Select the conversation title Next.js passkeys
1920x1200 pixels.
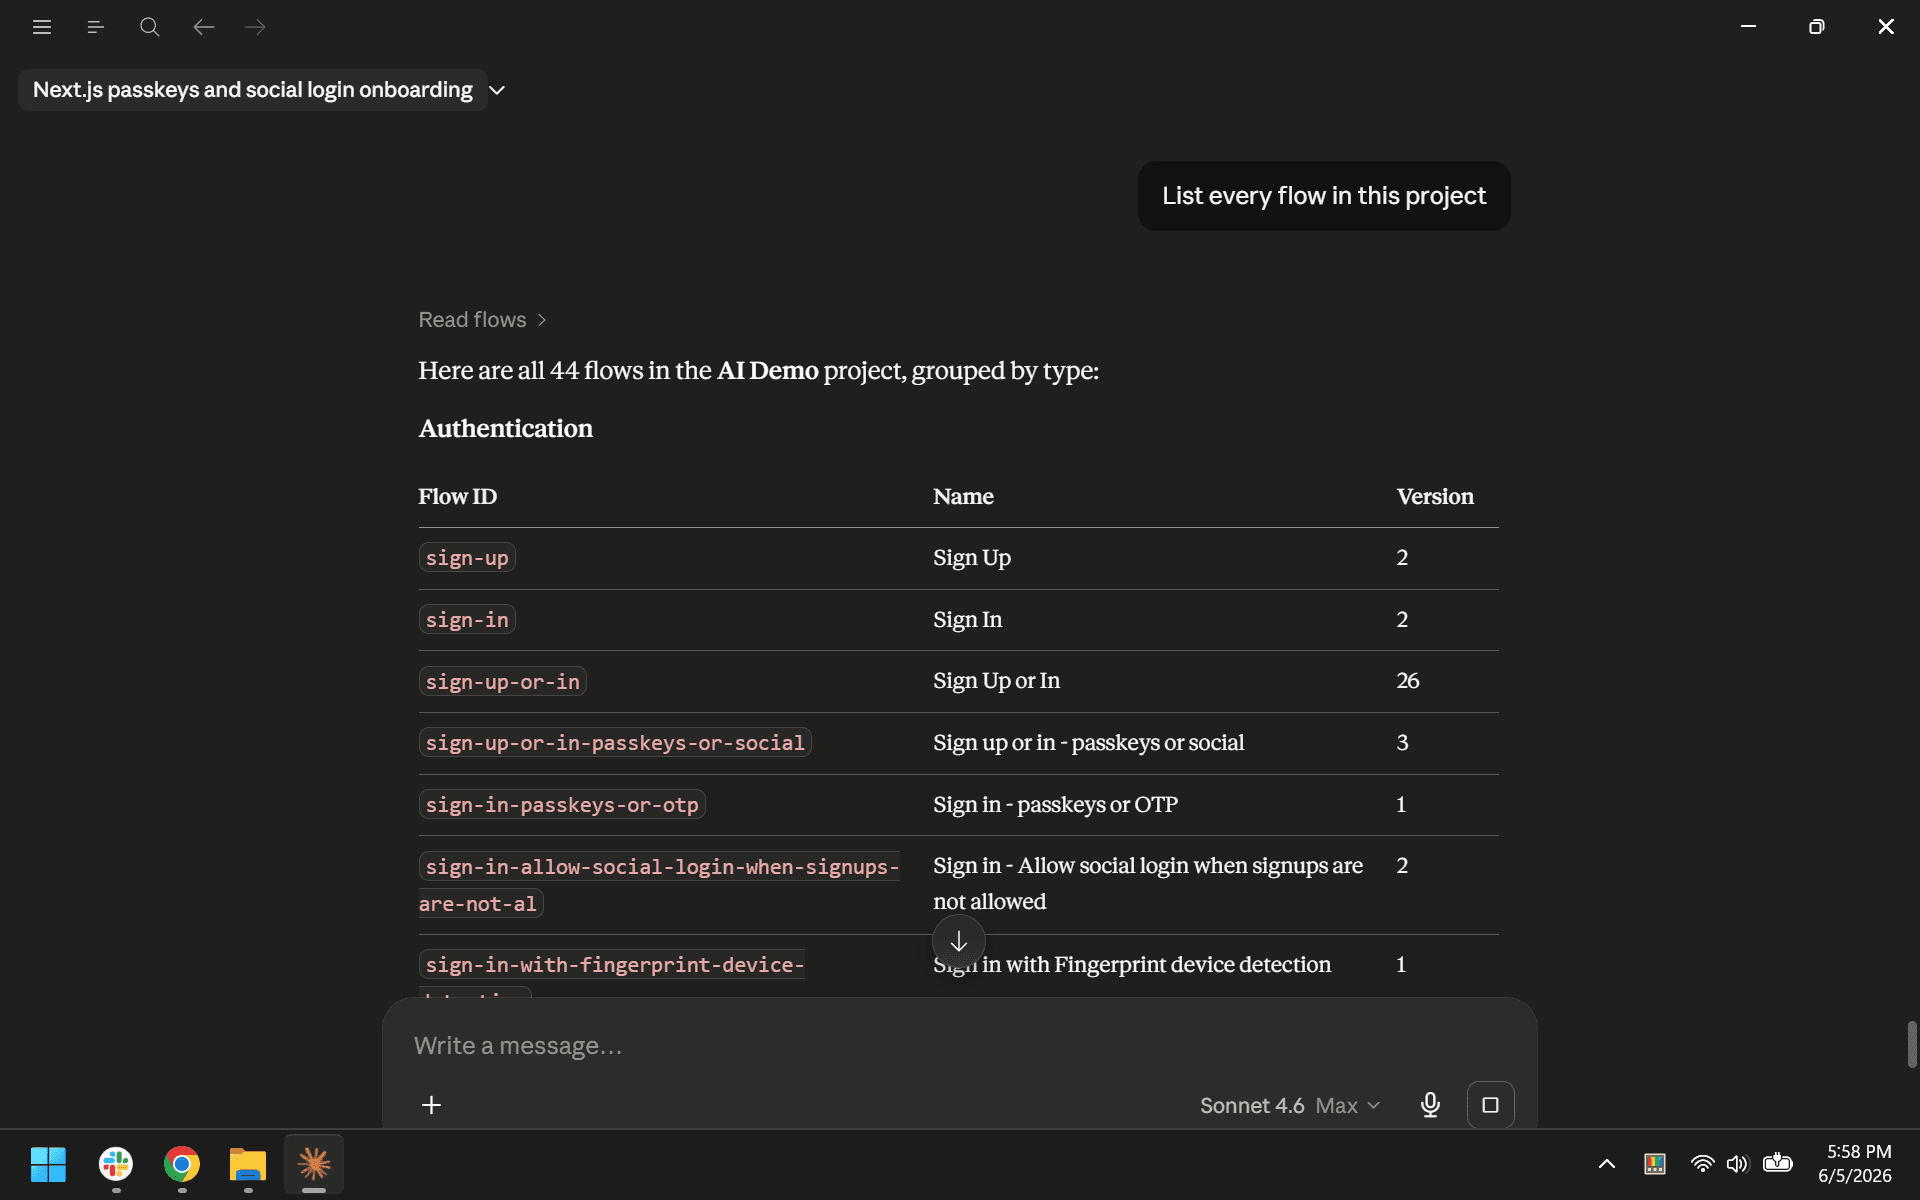pyautogui.click(x=252, y=90)
